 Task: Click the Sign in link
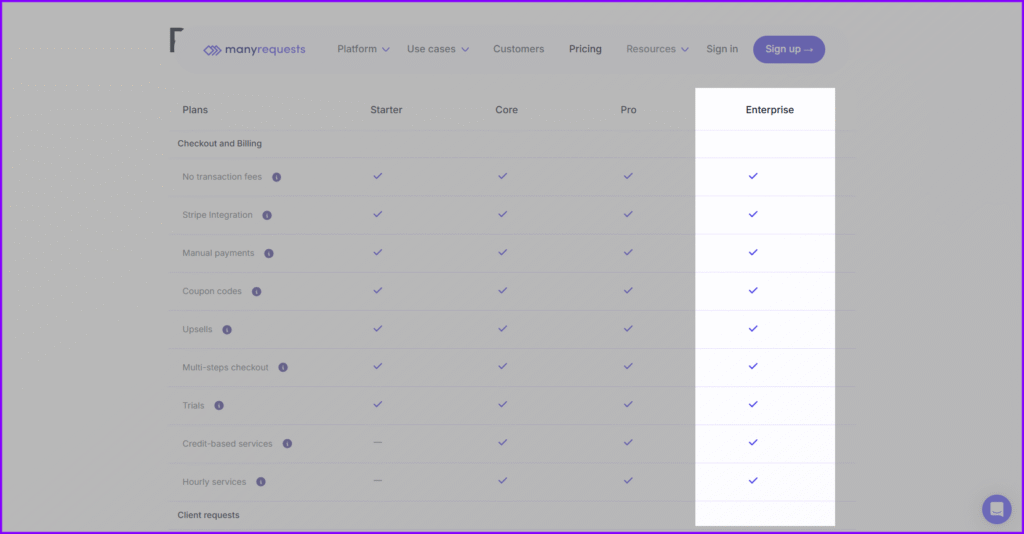(722, 49)
